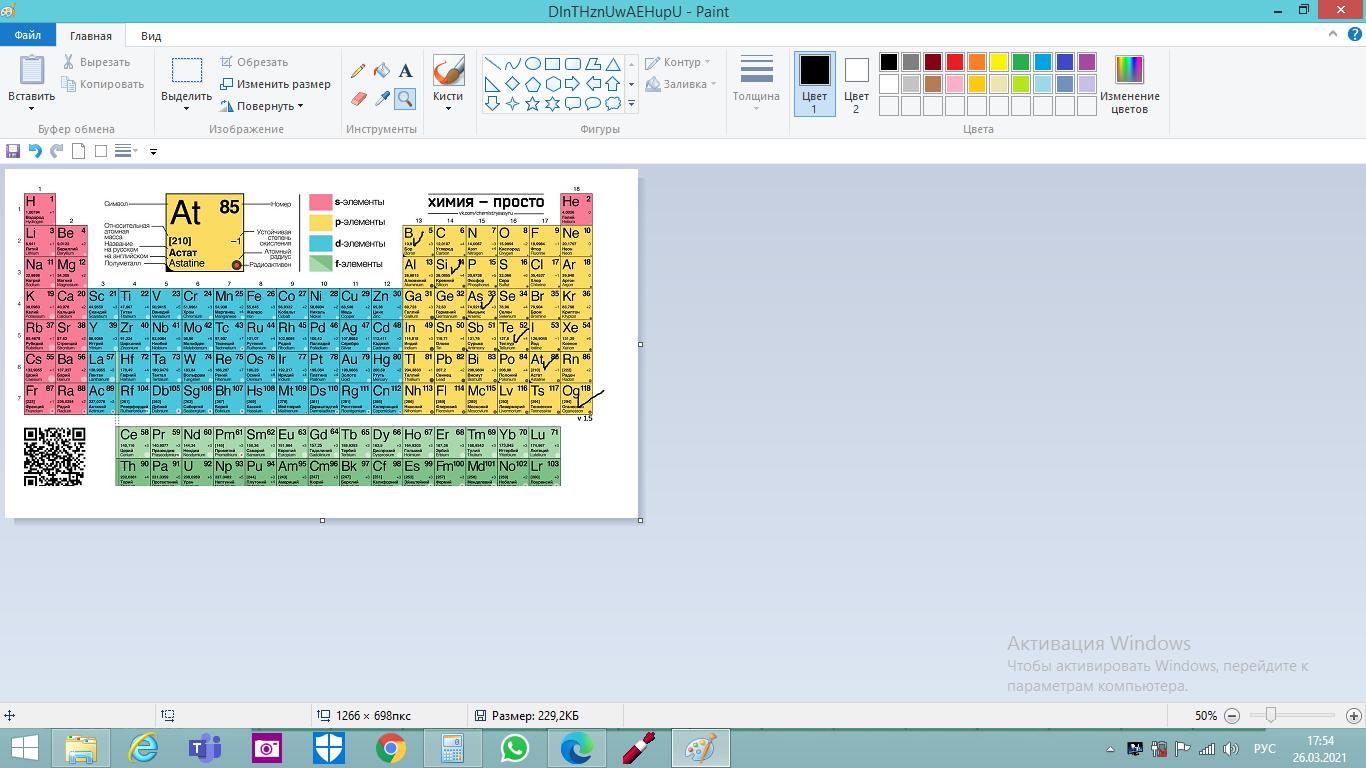Pick the green color swatch

point(1021,62)
